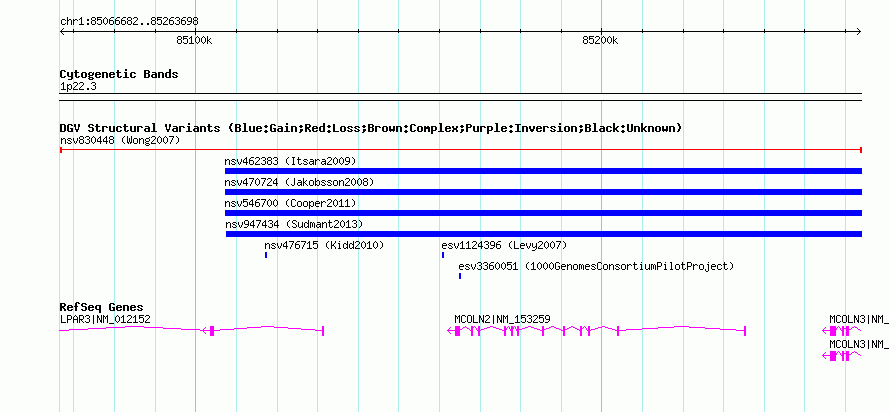Open the LPAR3|NM_012152 gene label

105,319
